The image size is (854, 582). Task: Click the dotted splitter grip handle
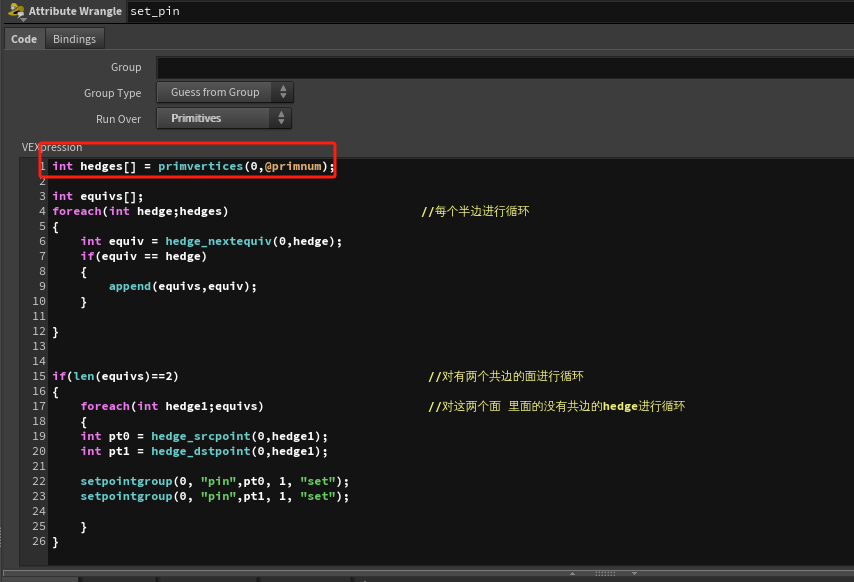click(605, 574)
